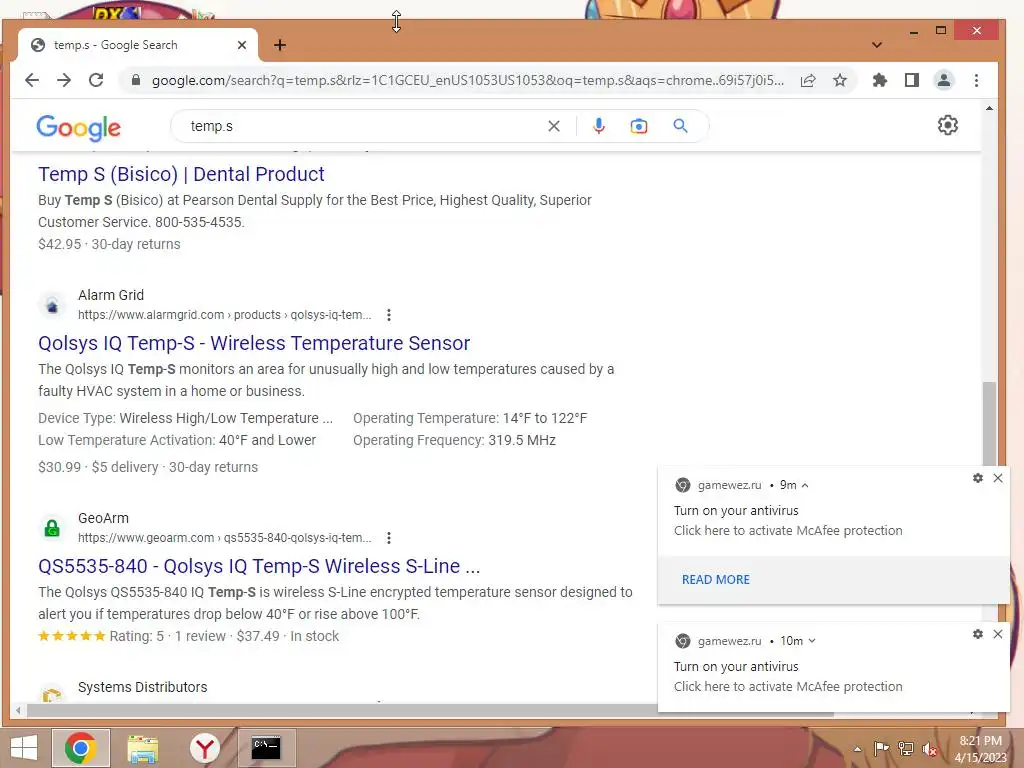Show hidden system tray icons
This screenshot has height=768, width=1024.
(x=857, y=748)
